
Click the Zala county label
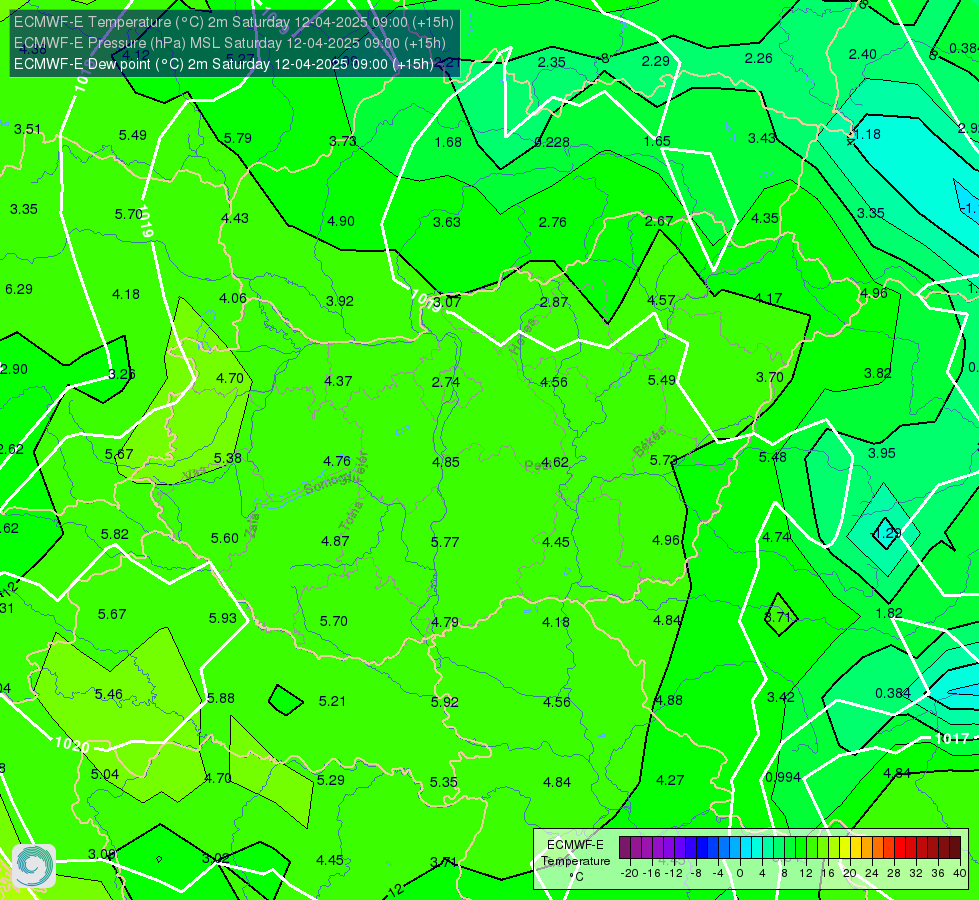252,527
